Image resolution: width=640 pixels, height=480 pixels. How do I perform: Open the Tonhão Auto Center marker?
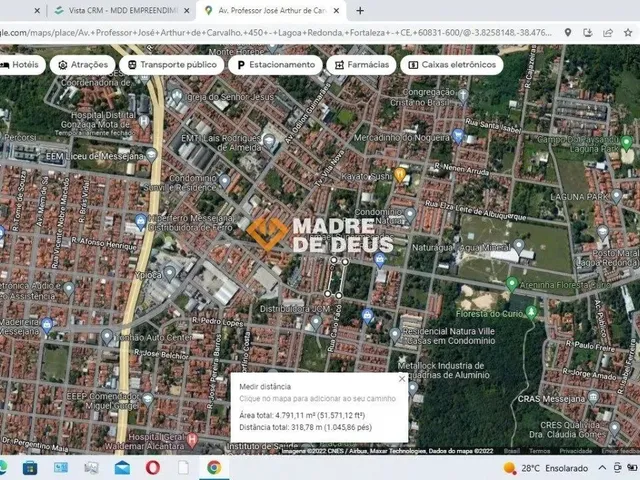107,336
